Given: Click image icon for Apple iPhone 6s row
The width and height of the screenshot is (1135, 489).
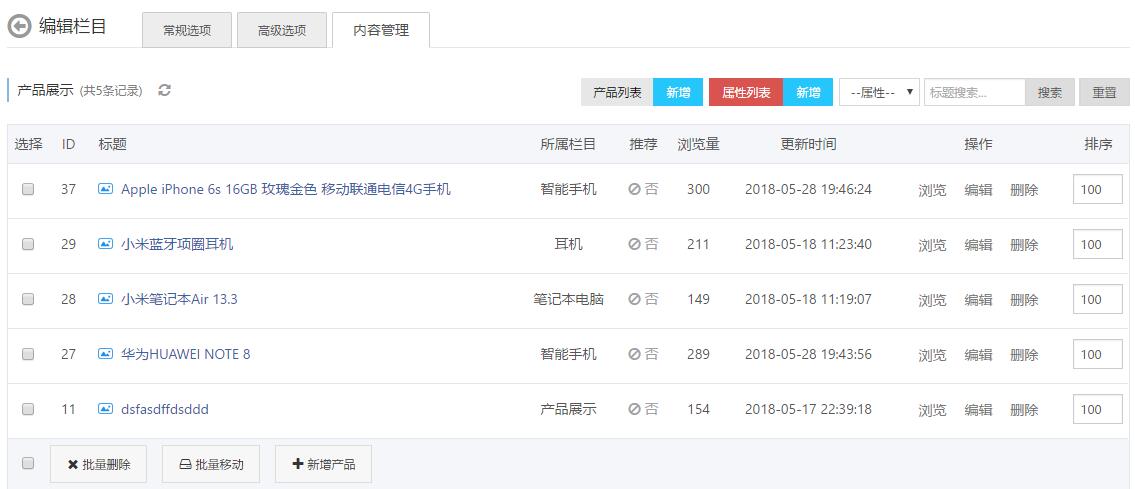Looking at the screenshot, I should tap(105, 190).
